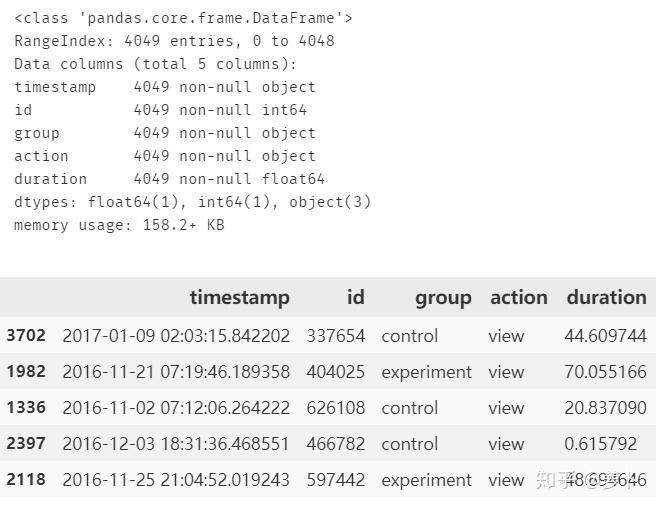656x509 pixels.
Task: Click row index 1982
Action: click(x=26, y=372)
